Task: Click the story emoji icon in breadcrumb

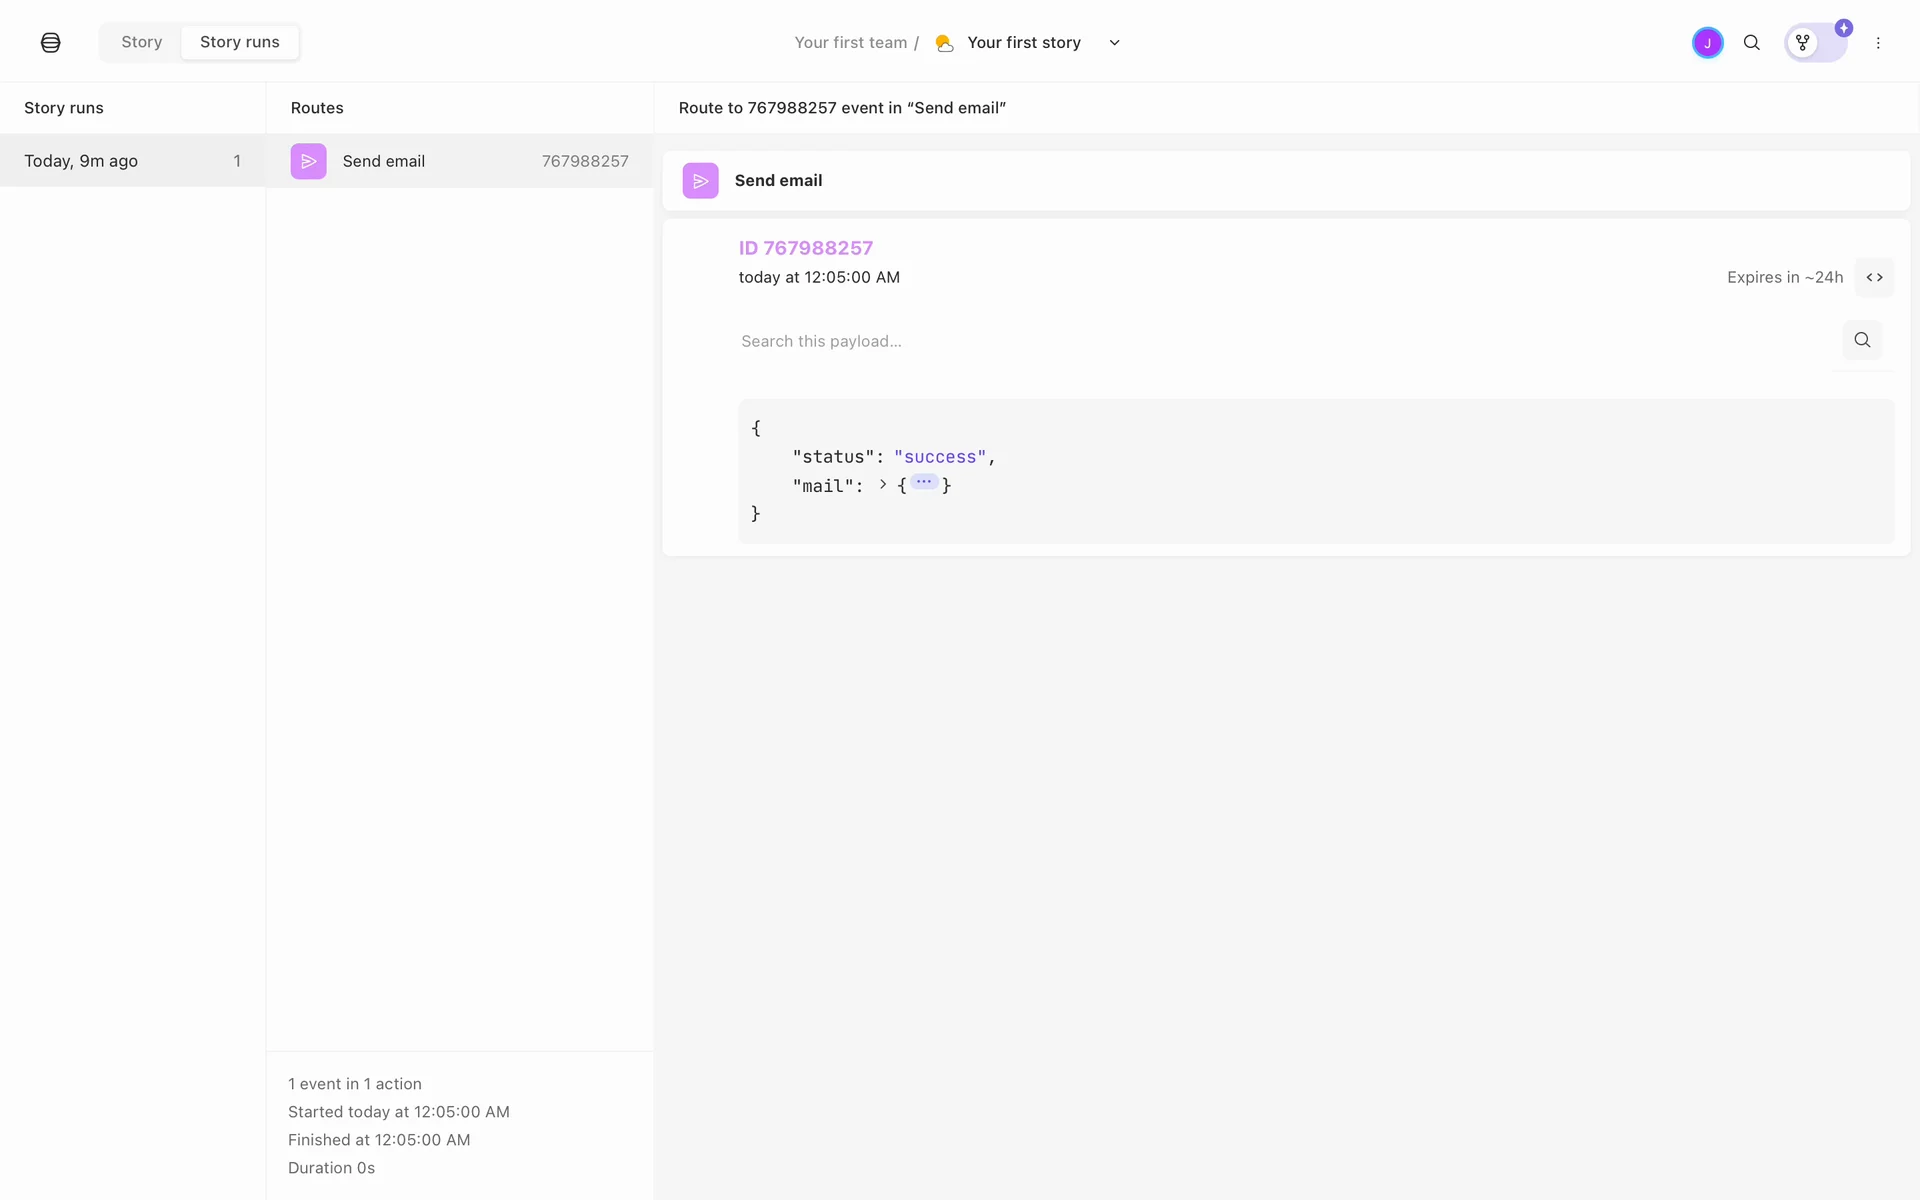Action: (x=943, y=43)
